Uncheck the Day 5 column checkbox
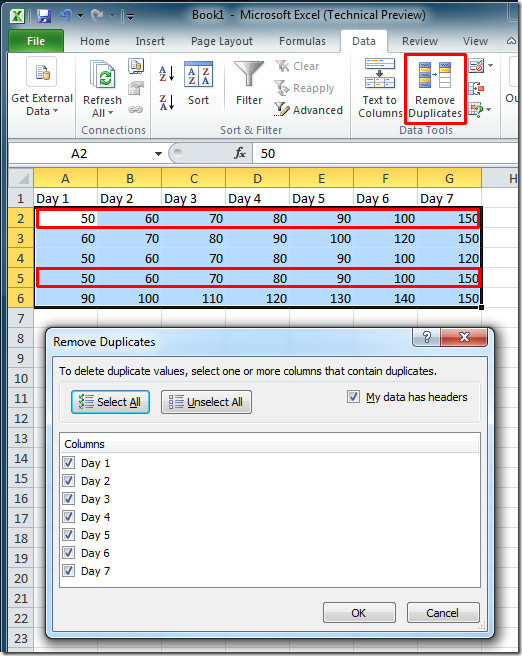Image resolution: width=522 pixels, height=656 pixels. [69, 535]
